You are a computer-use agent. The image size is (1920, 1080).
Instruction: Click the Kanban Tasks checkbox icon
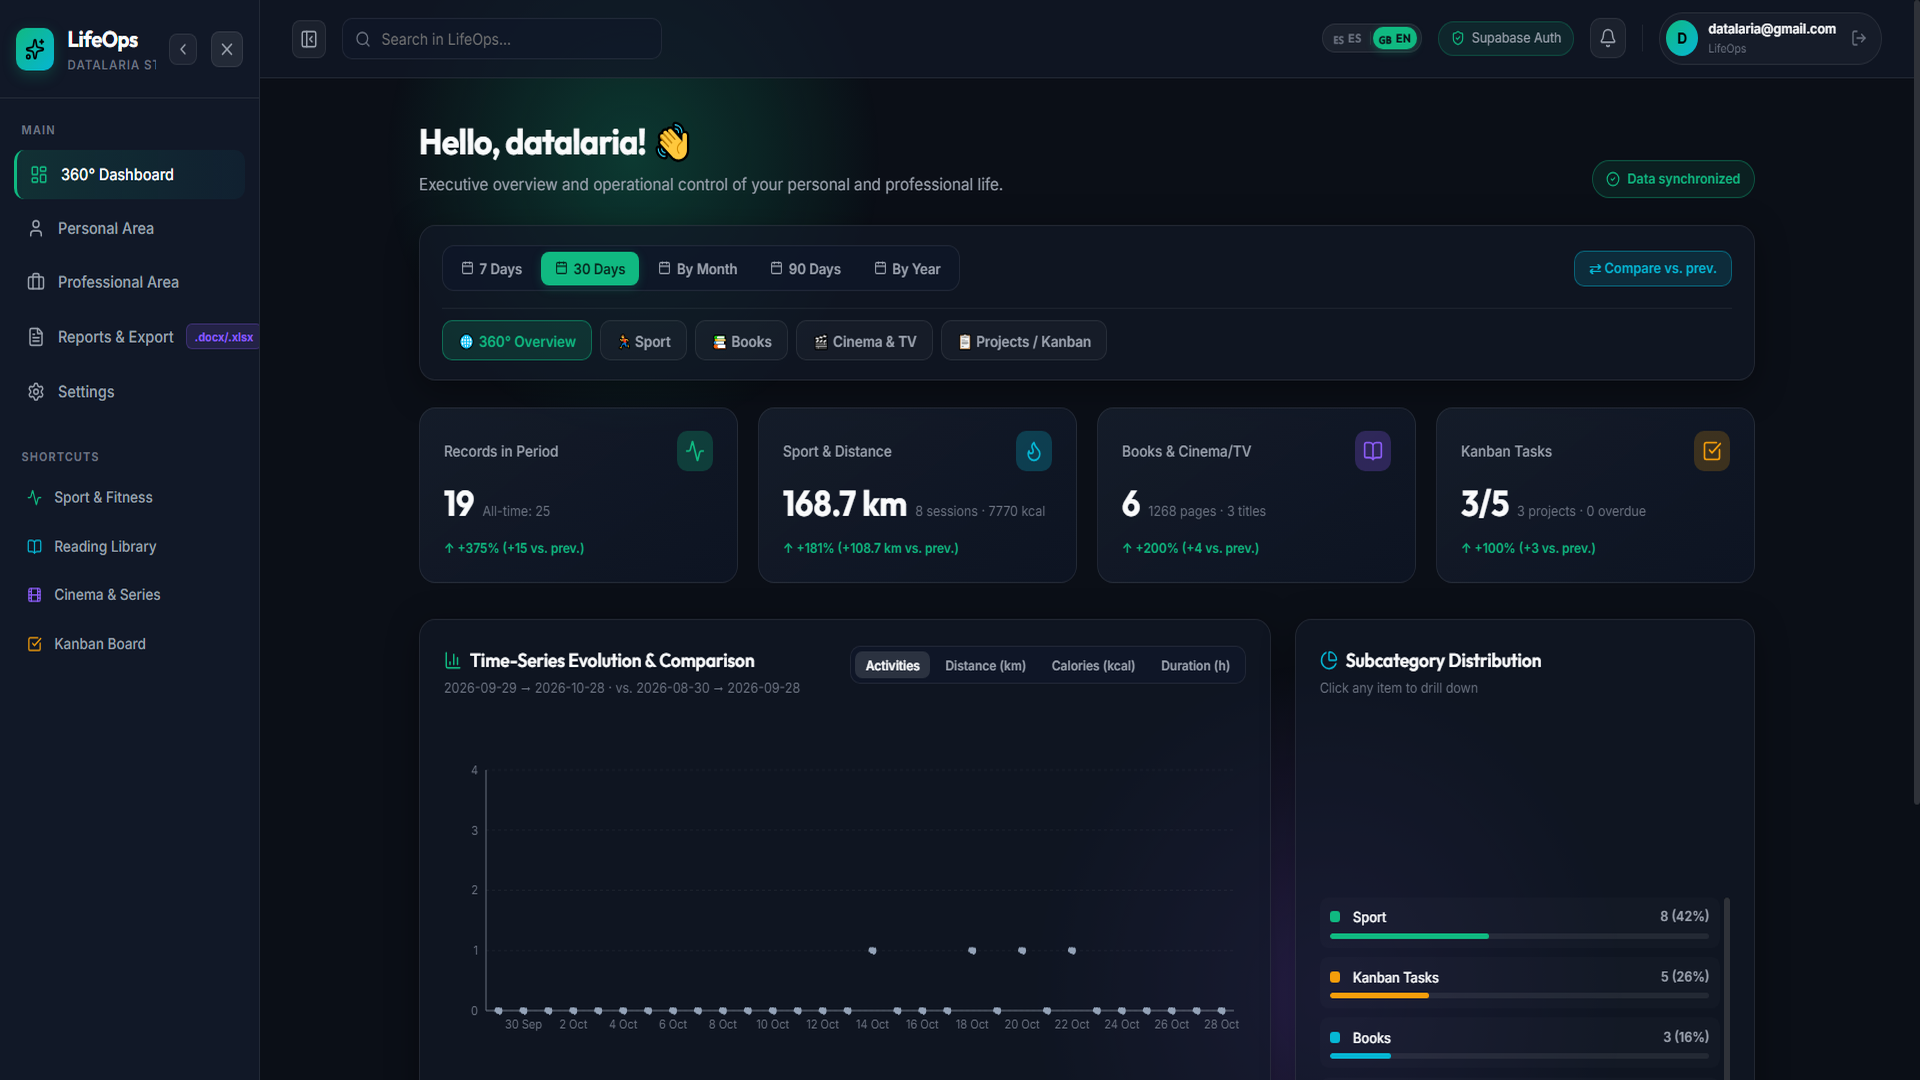(1712, 451)
